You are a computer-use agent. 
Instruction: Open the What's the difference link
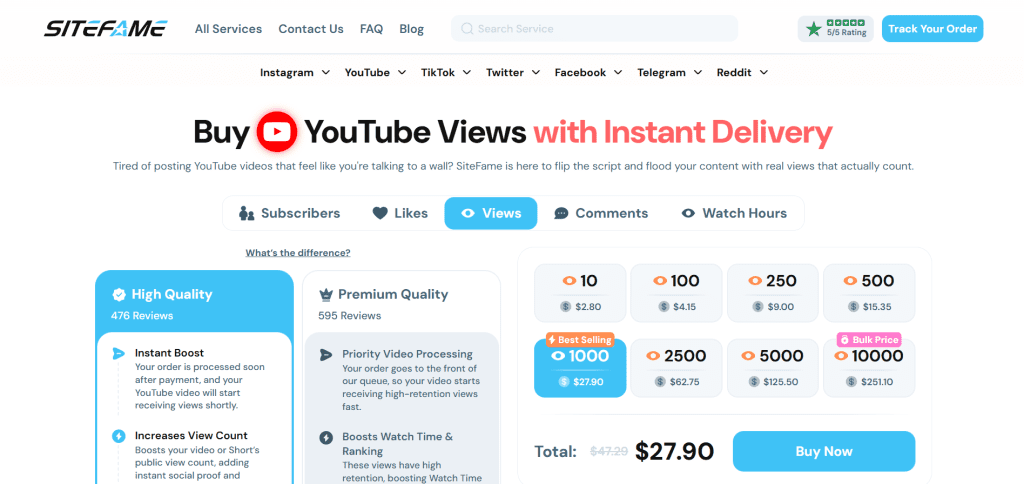click(x=298, y=253)
